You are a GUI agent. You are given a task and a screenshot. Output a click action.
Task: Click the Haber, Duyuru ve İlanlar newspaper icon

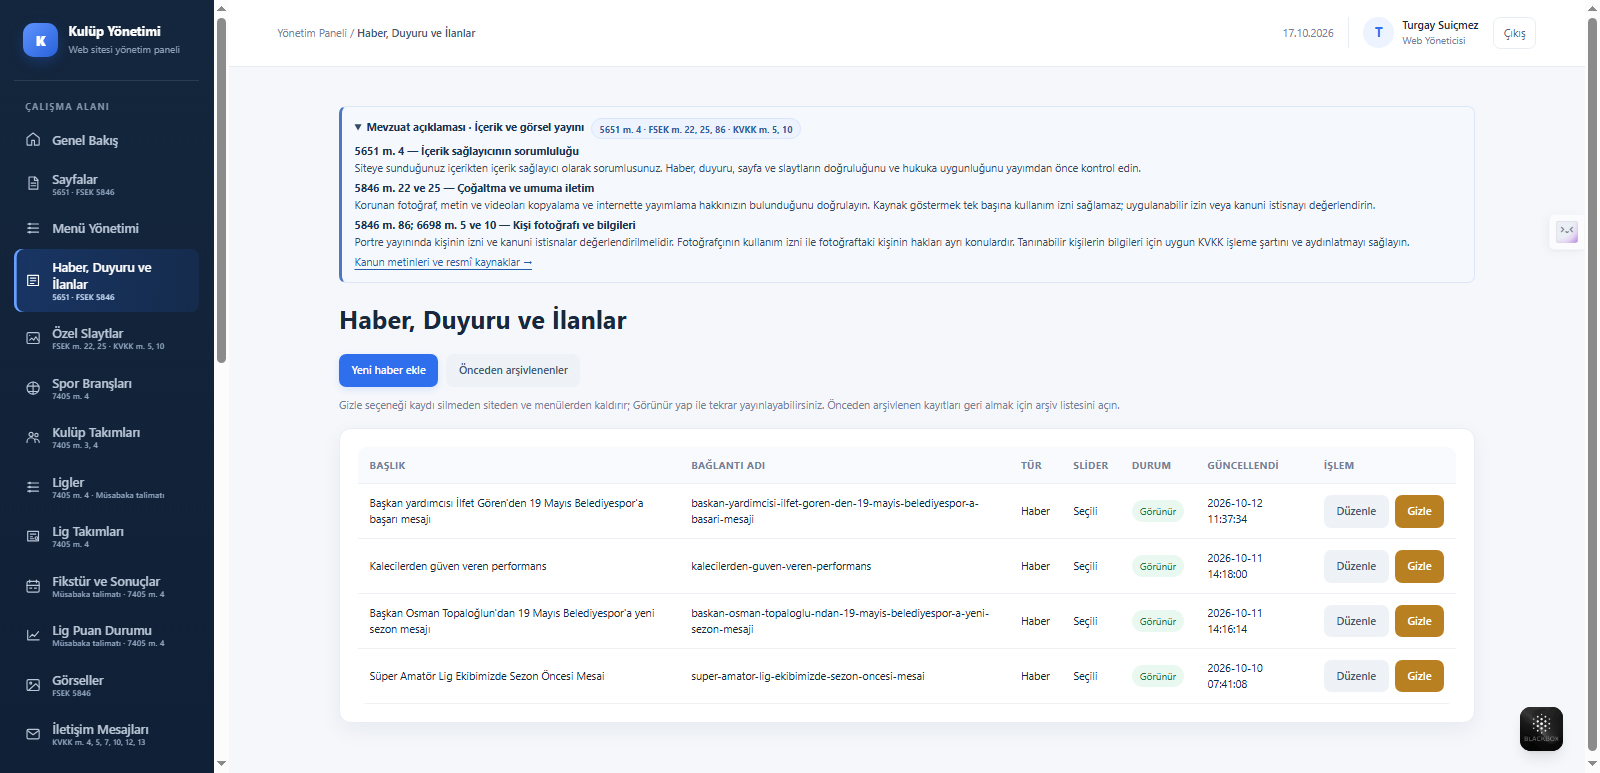(x=33, y=281)
